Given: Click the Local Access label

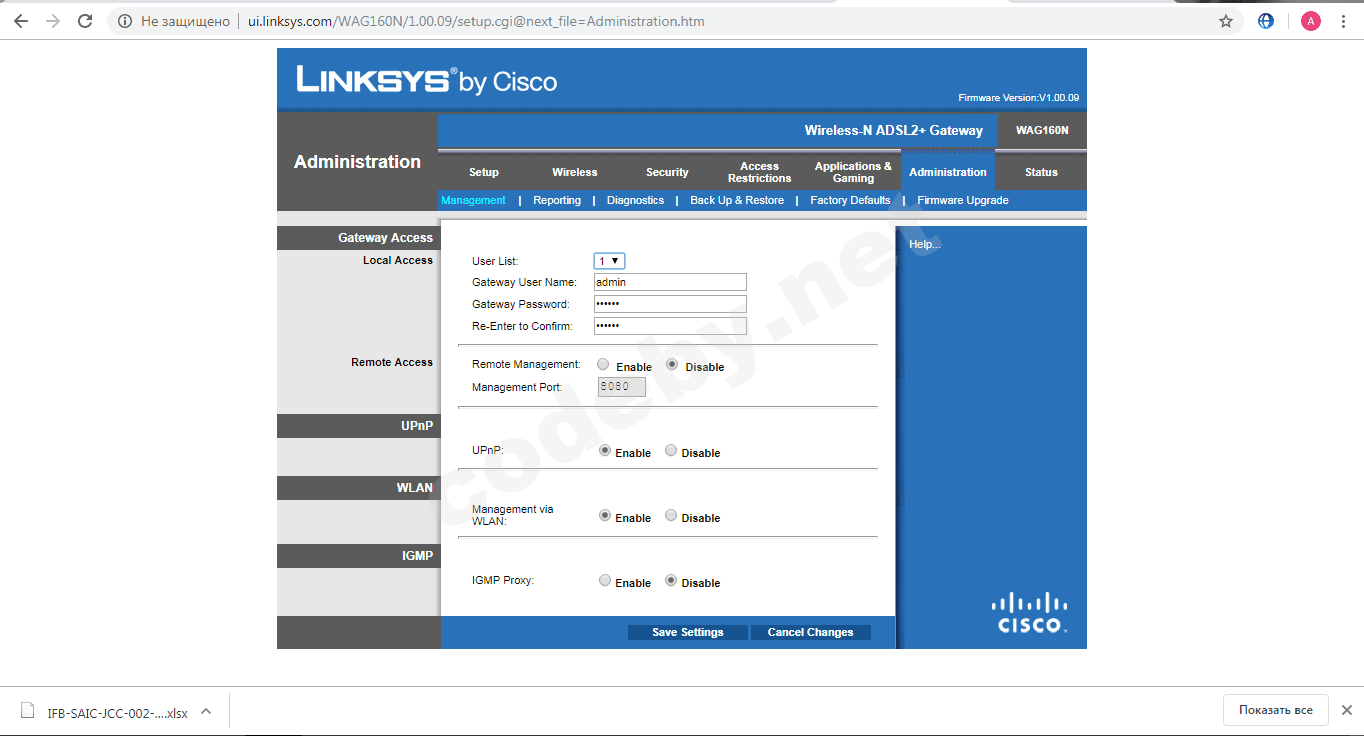Looking at the screenshot, I should 398,260.
